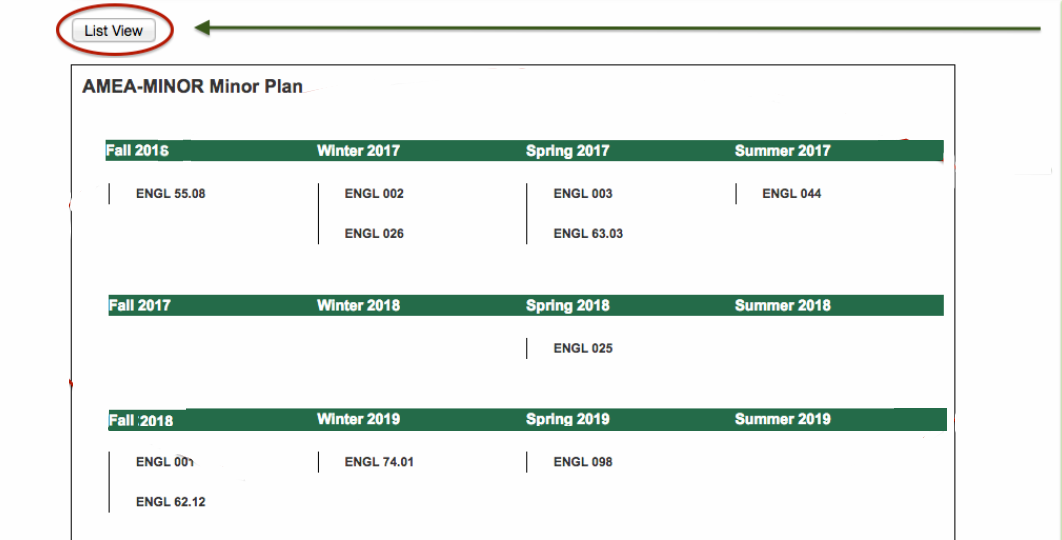Click the Spring 2017 term header
1062x540 pixels.
click(567, 151)
